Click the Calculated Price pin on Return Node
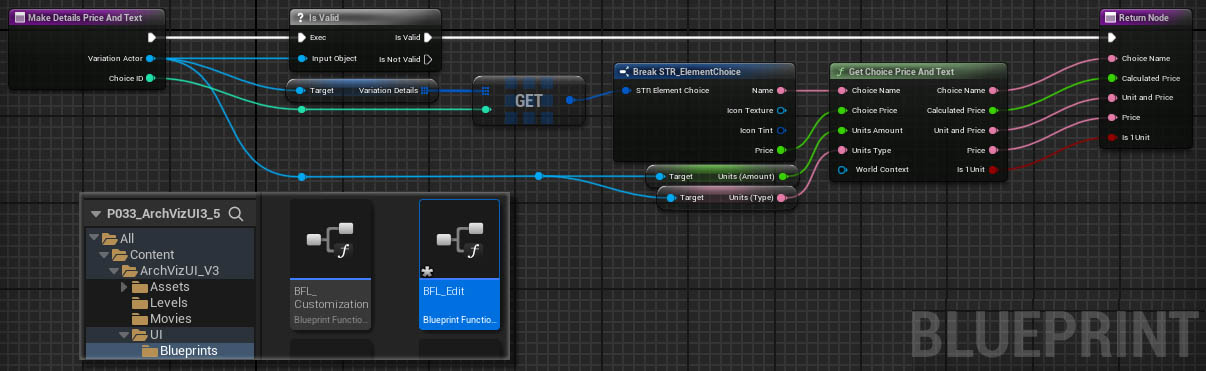This screenshot has width=1206, height=371. click(x=1112, y=78)
